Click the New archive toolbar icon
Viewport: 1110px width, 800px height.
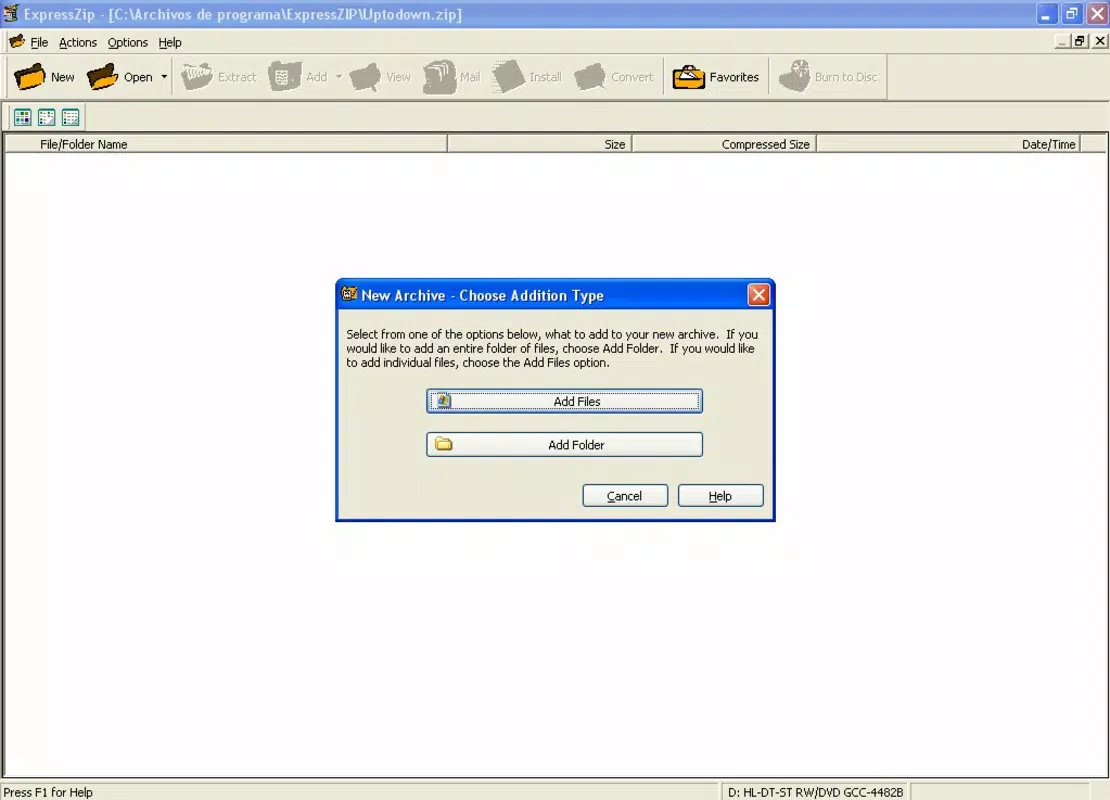pos(30,77)
